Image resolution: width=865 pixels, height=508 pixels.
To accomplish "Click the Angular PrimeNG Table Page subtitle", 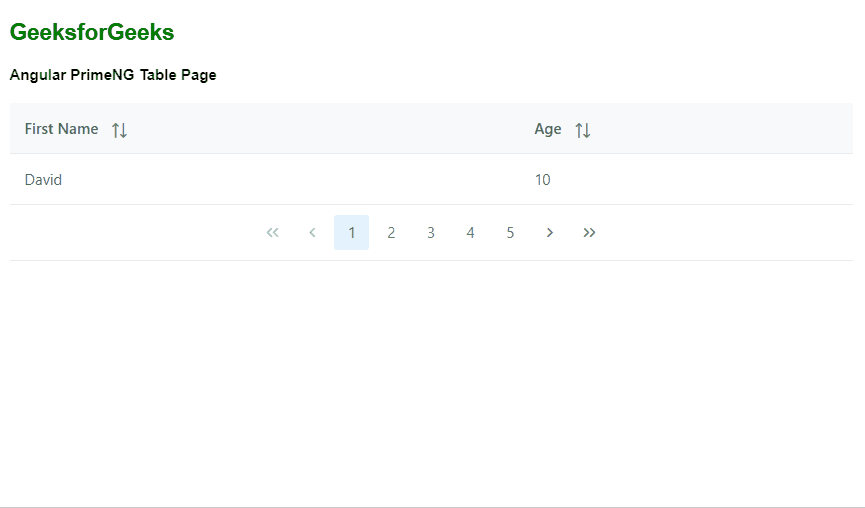I will click(113, 75).
